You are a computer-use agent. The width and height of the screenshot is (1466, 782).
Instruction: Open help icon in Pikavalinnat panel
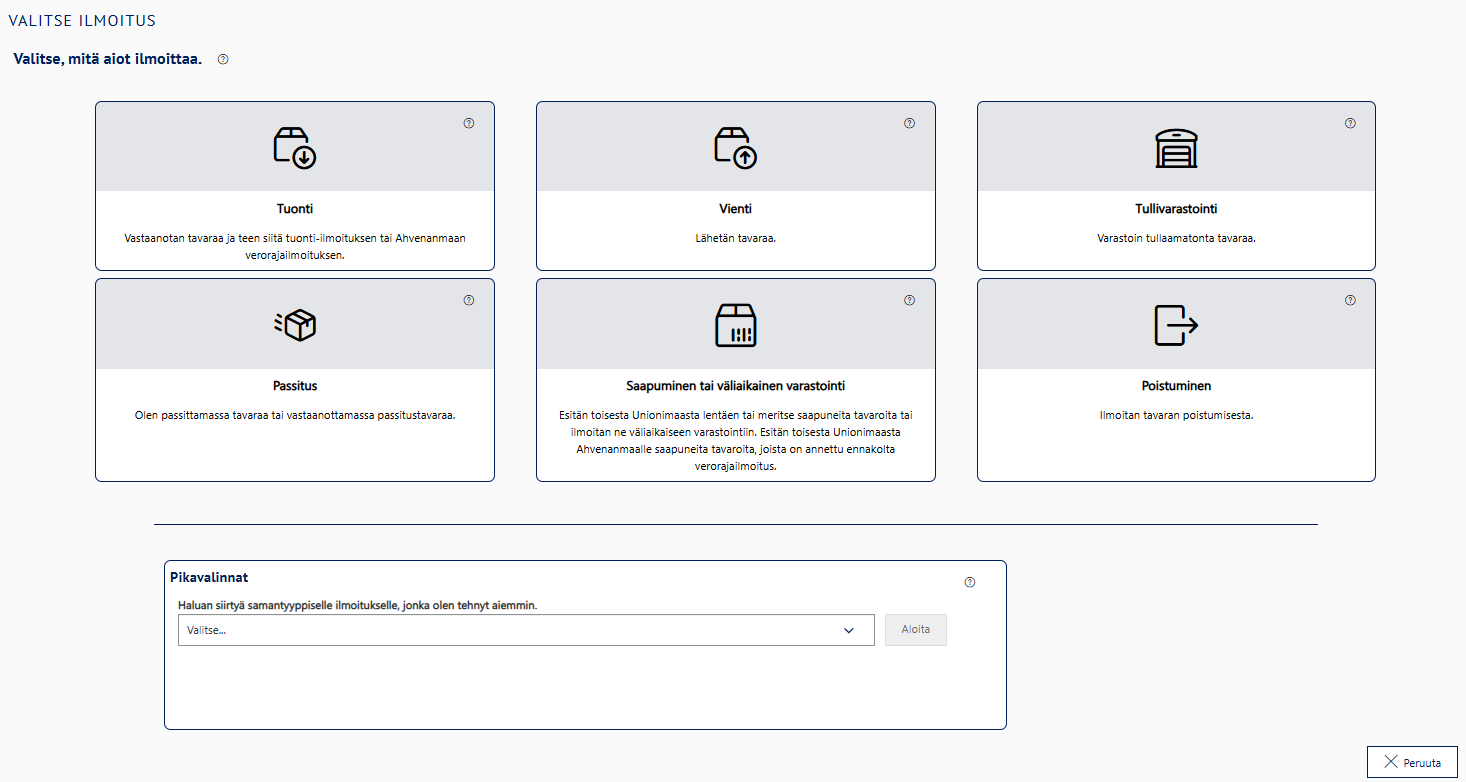[969, 583]
